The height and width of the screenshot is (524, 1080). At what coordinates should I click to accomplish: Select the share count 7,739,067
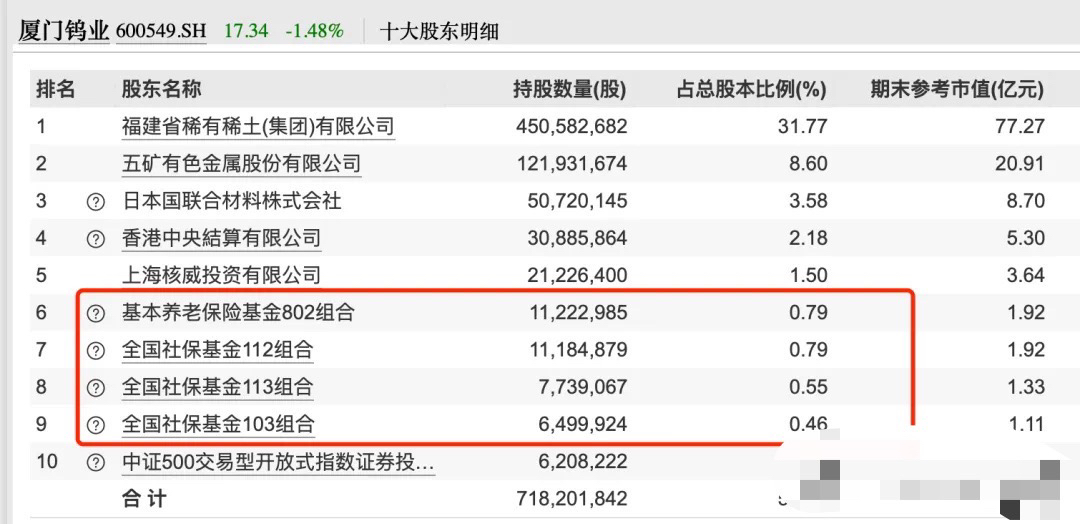coord(583,387)
